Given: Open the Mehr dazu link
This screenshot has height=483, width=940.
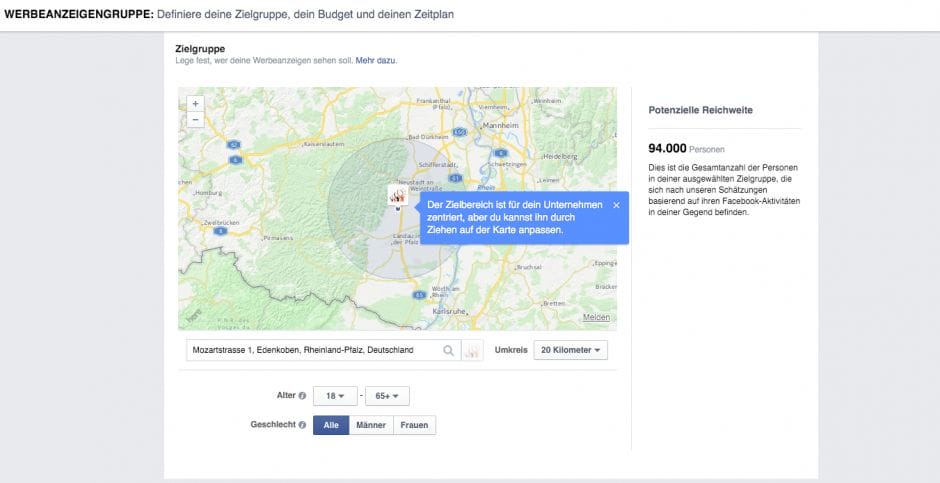Looking at the screenshot, I should point(375,61).
